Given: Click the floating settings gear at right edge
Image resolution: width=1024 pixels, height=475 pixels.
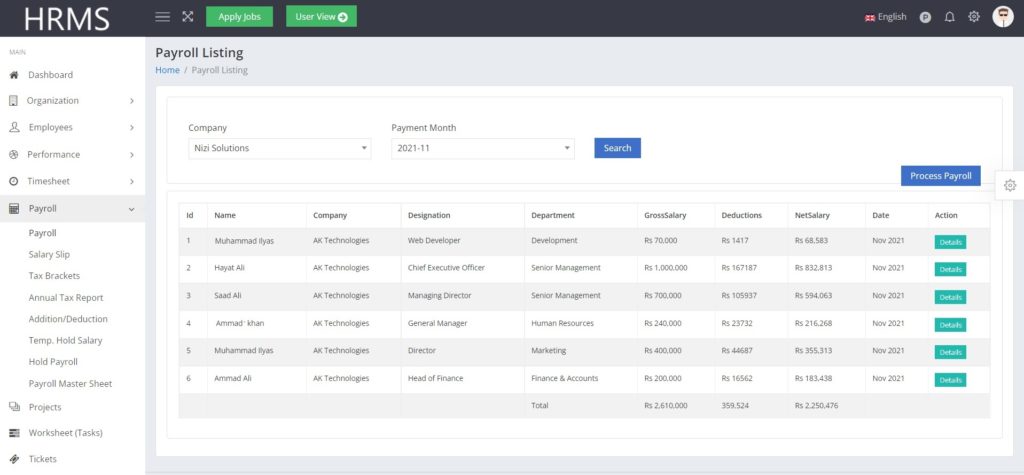Looking at the screenshot, I should (x=1010, y=186).
